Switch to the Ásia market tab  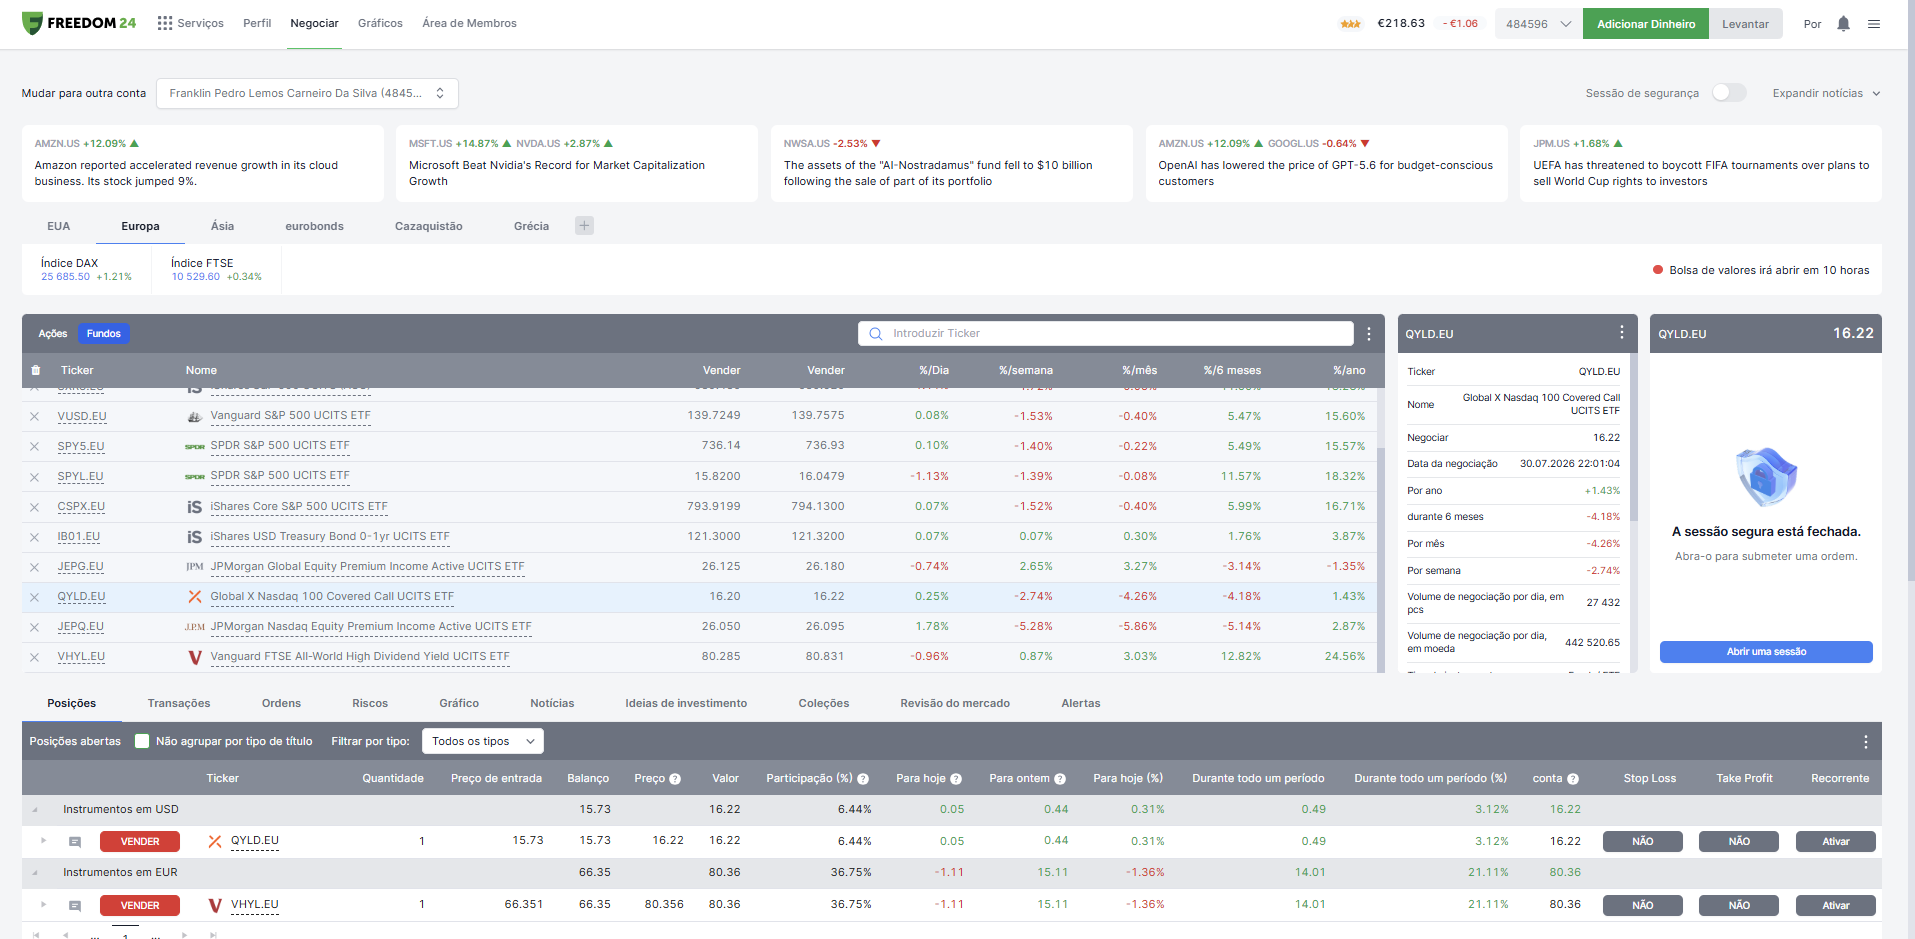(223, 226)
